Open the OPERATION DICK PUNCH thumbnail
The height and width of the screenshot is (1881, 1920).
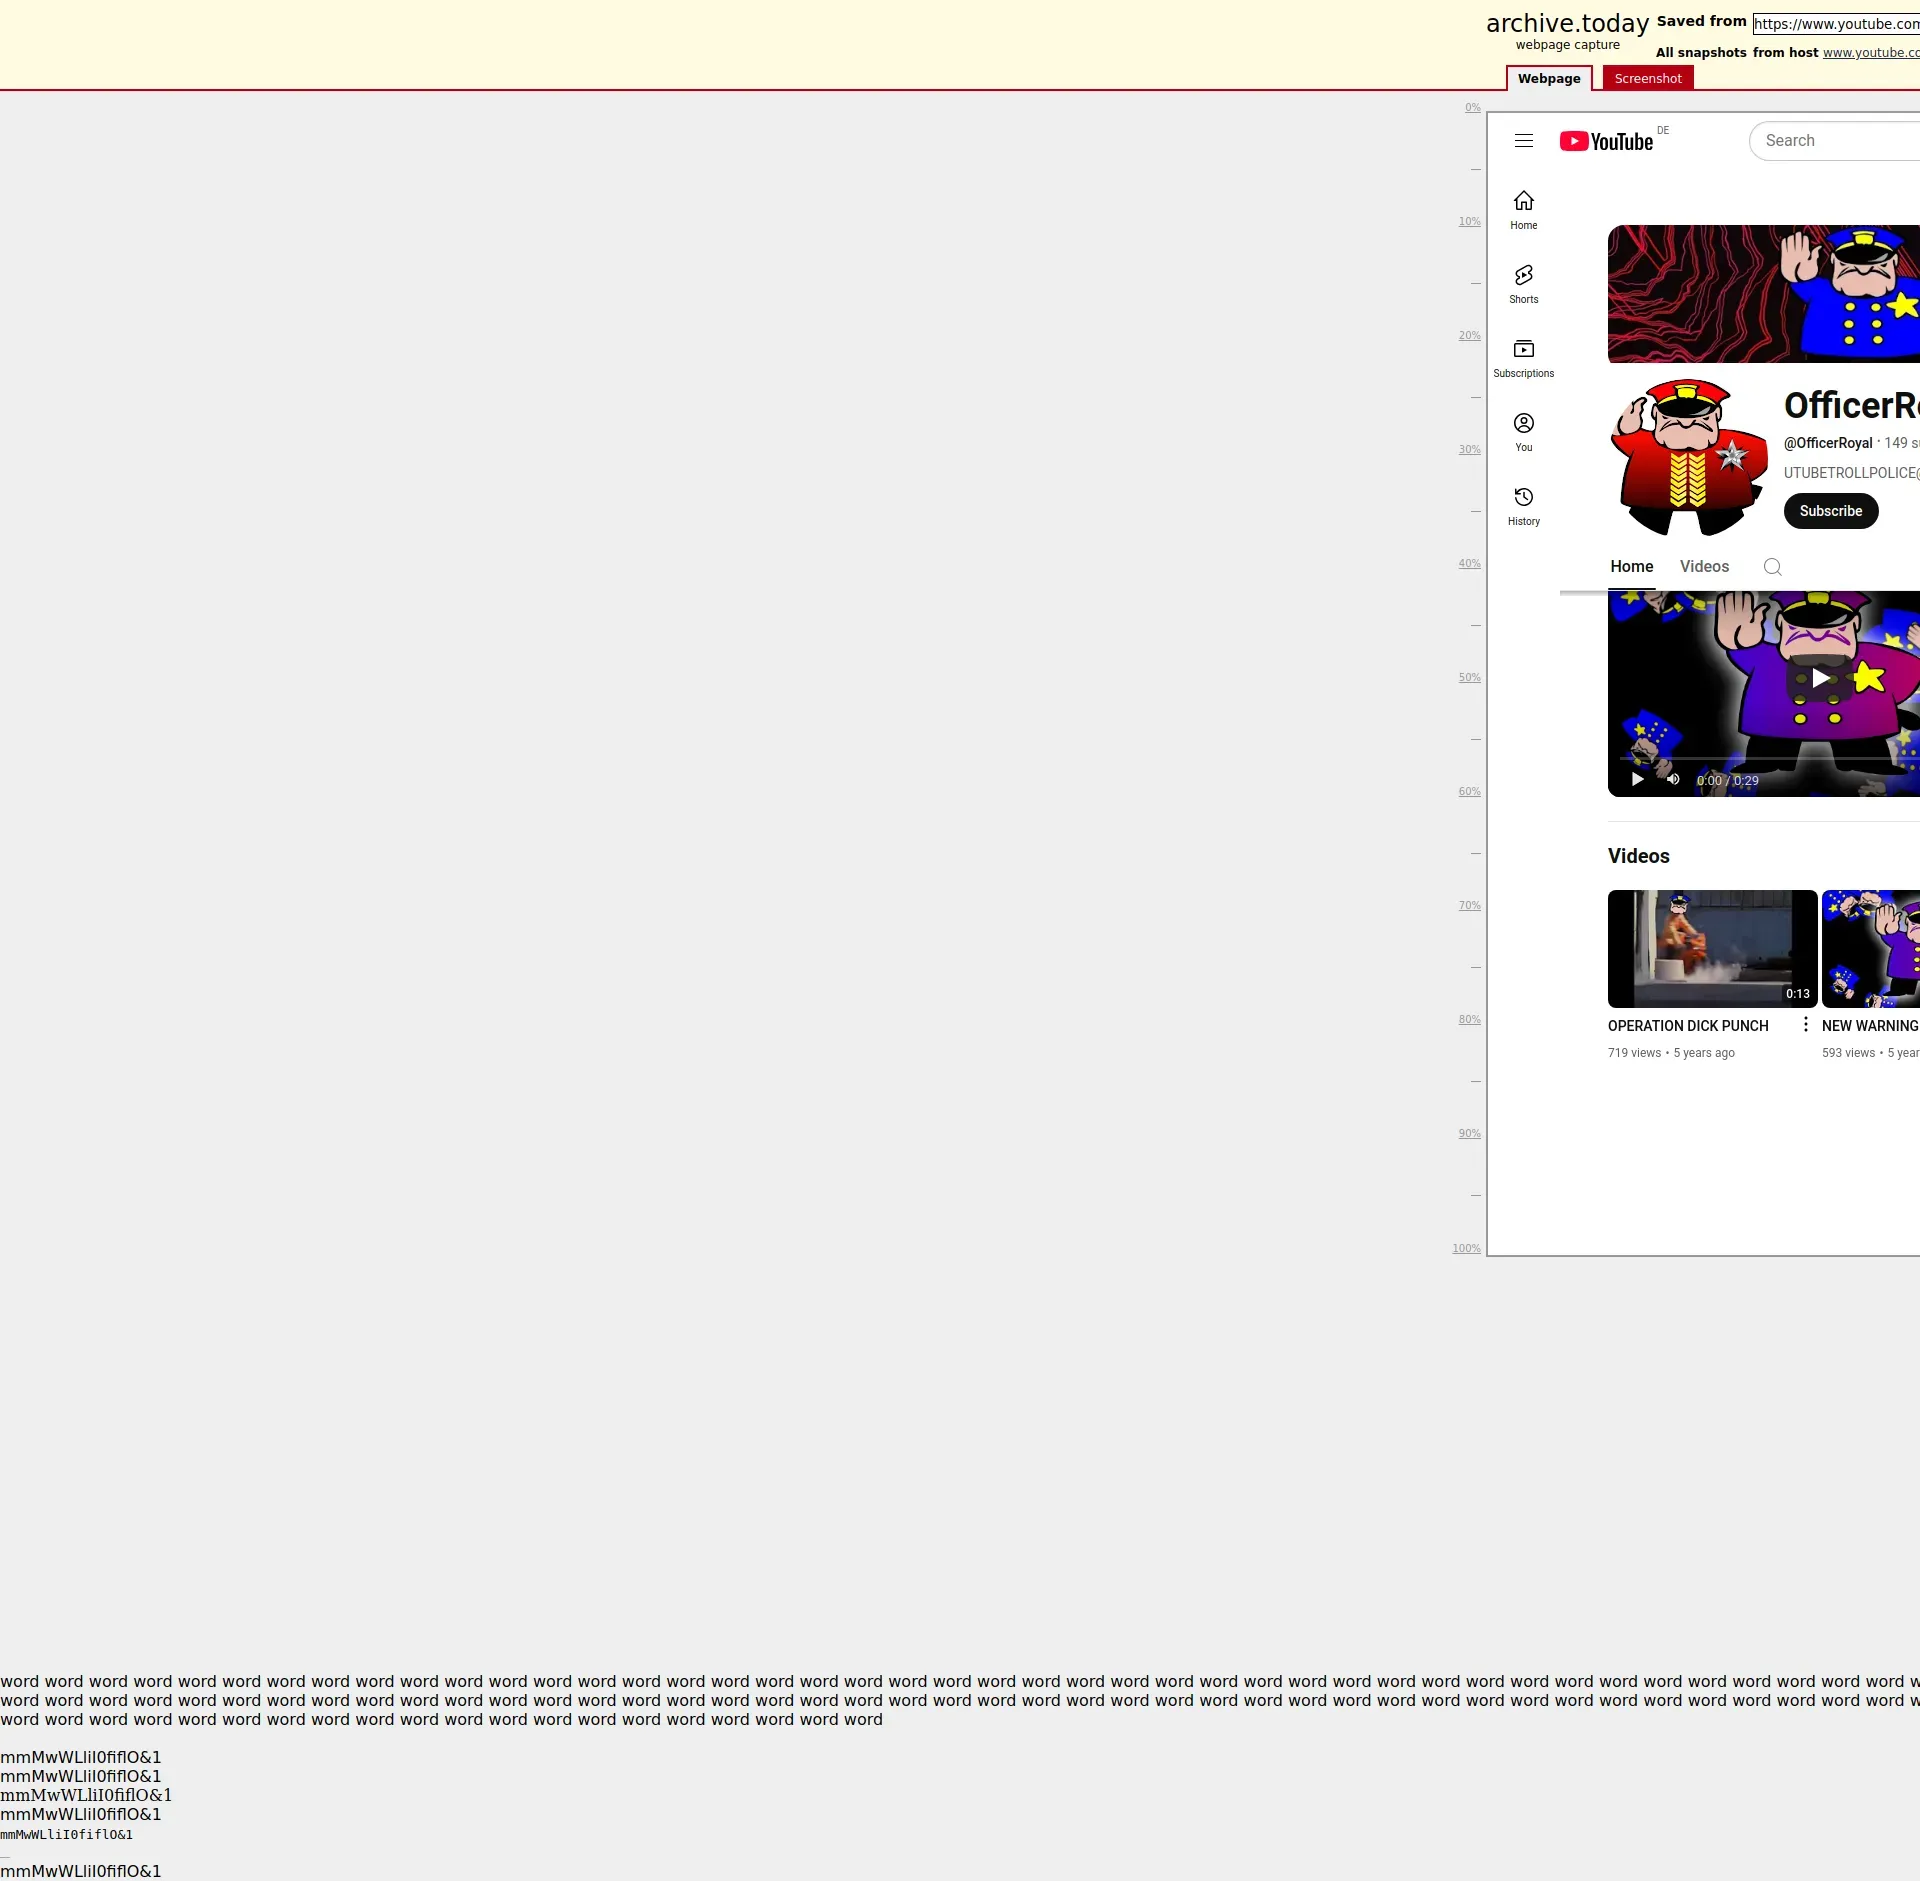[x=1712, y=948]
